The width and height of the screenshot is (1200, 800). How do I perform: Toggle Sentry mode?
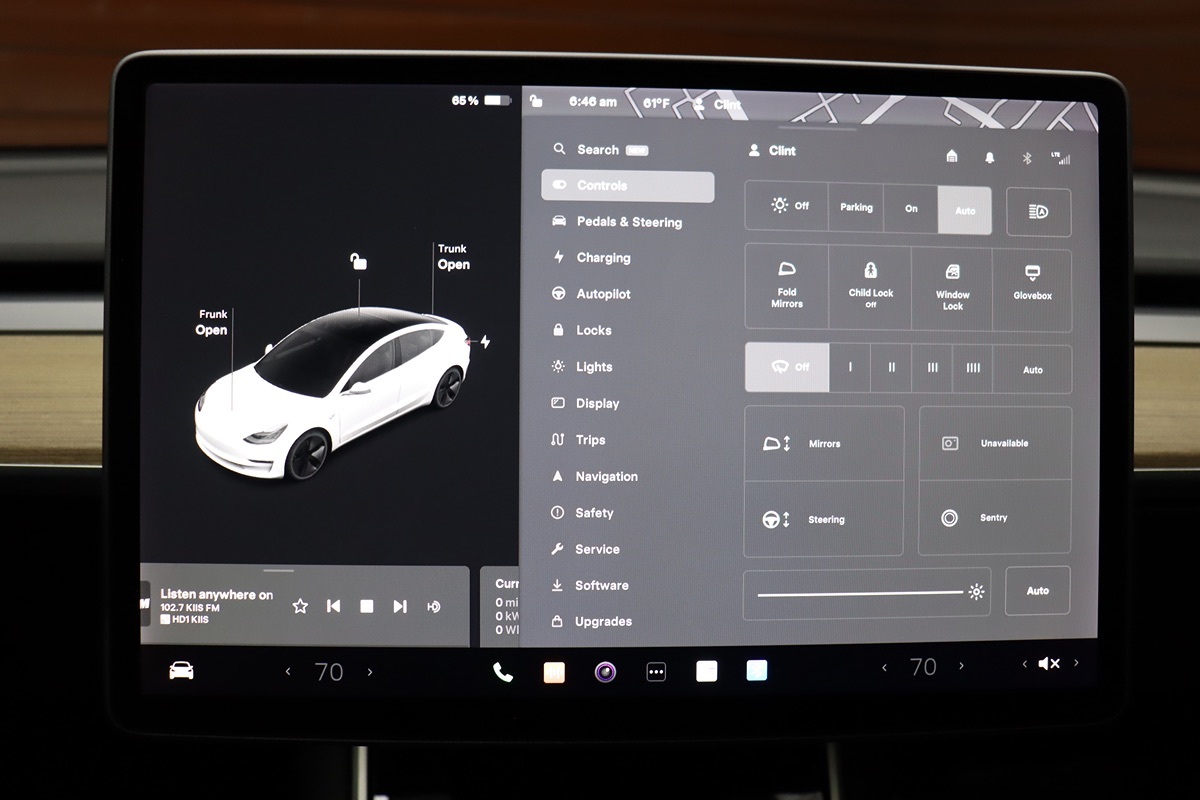[994, 518]
